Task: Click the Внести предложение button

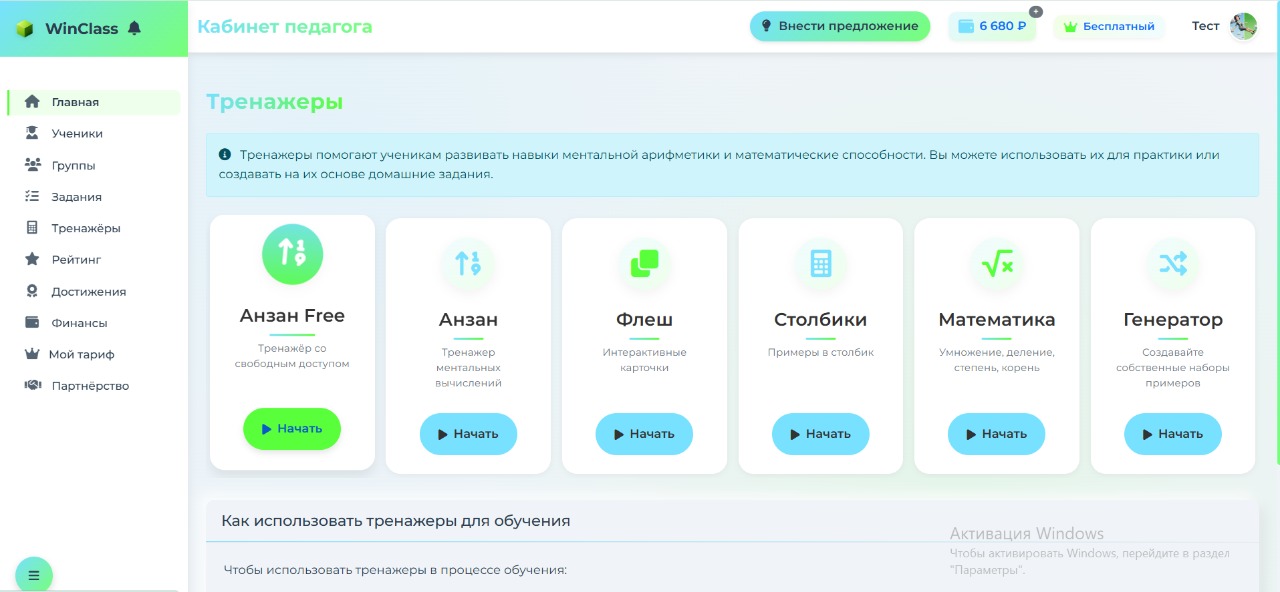Action: pyautogui.click(x=839, y=25)
